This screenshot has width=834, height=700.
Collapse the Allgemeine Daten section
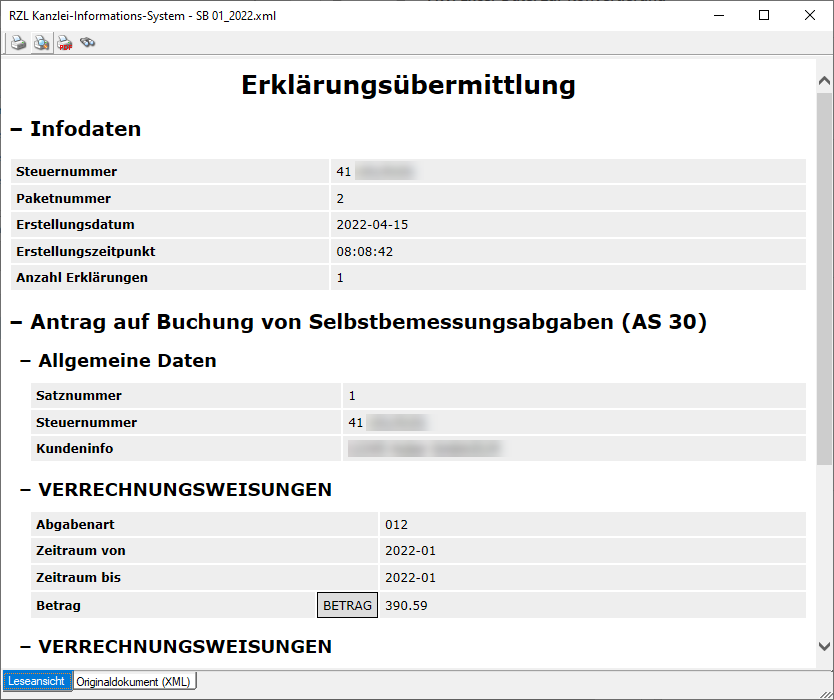tap(26, 361)
